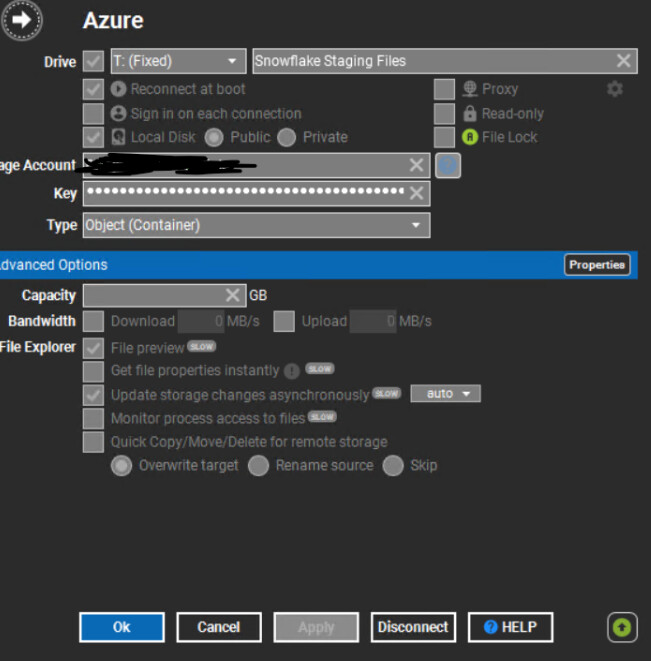The image size is (651, 661).
Task: Enable Upload bandwidth limit checkbox
Action: tap(284, 321)
